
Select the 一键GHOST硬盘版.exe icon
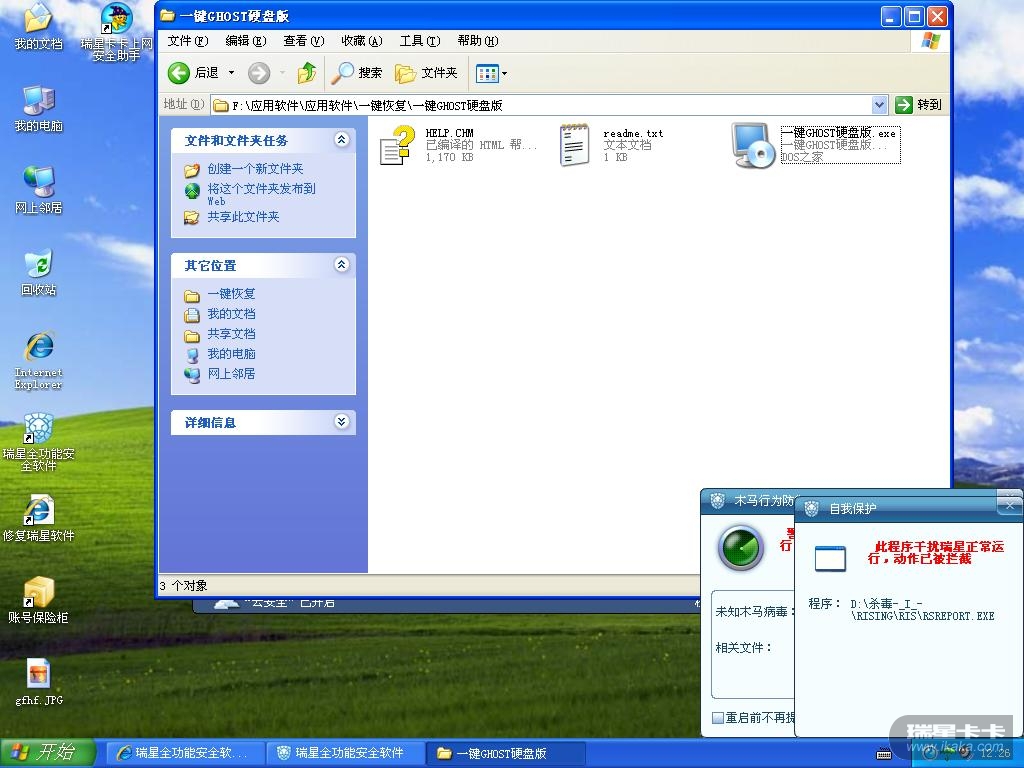[753, 145]
